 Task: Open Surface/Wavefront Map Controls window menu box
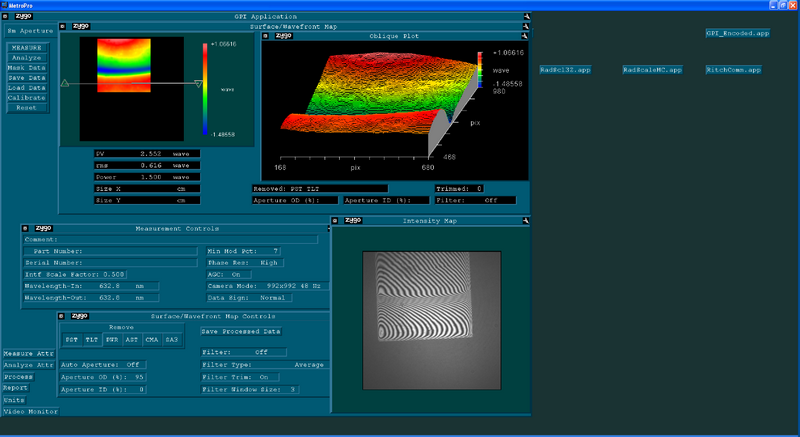61,316
